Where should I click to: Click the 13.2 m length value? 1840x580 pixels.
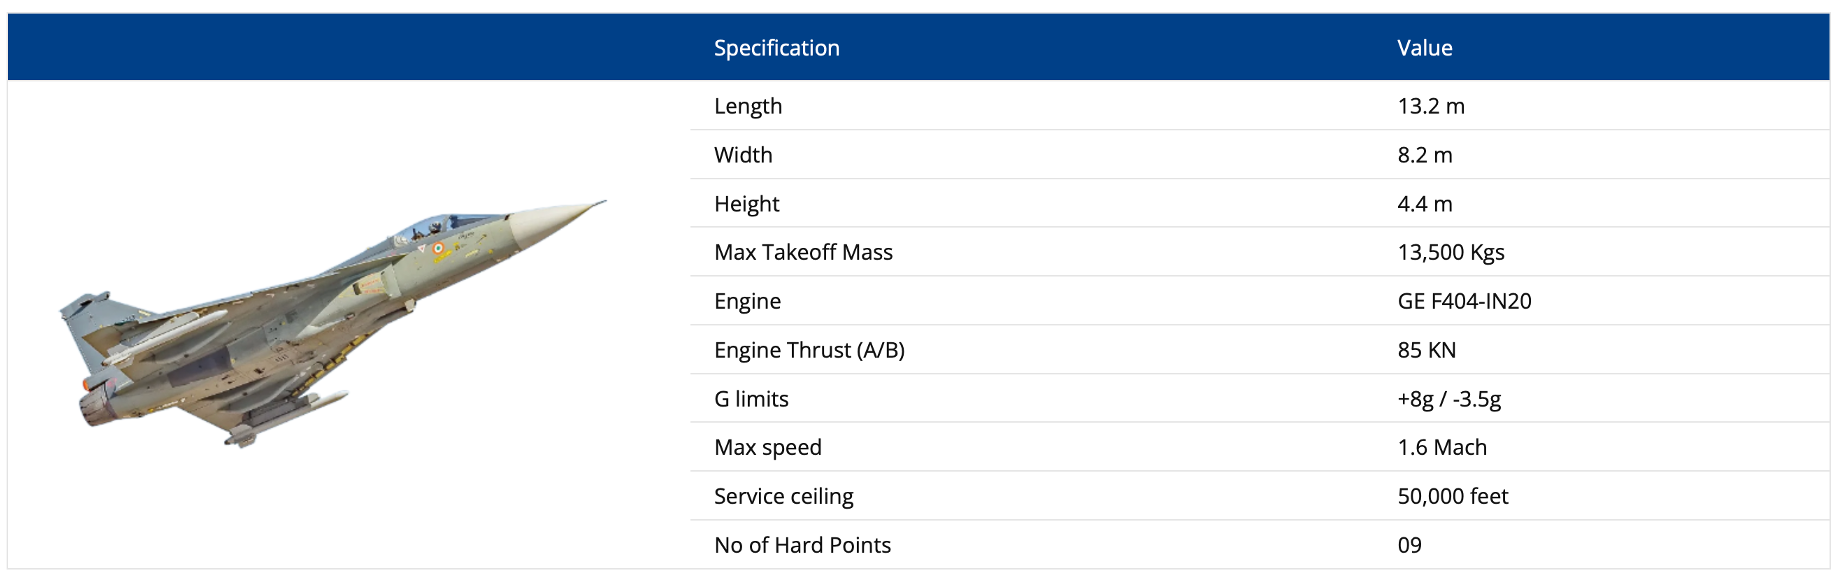pyautogui.click(x=1430, y=106)
